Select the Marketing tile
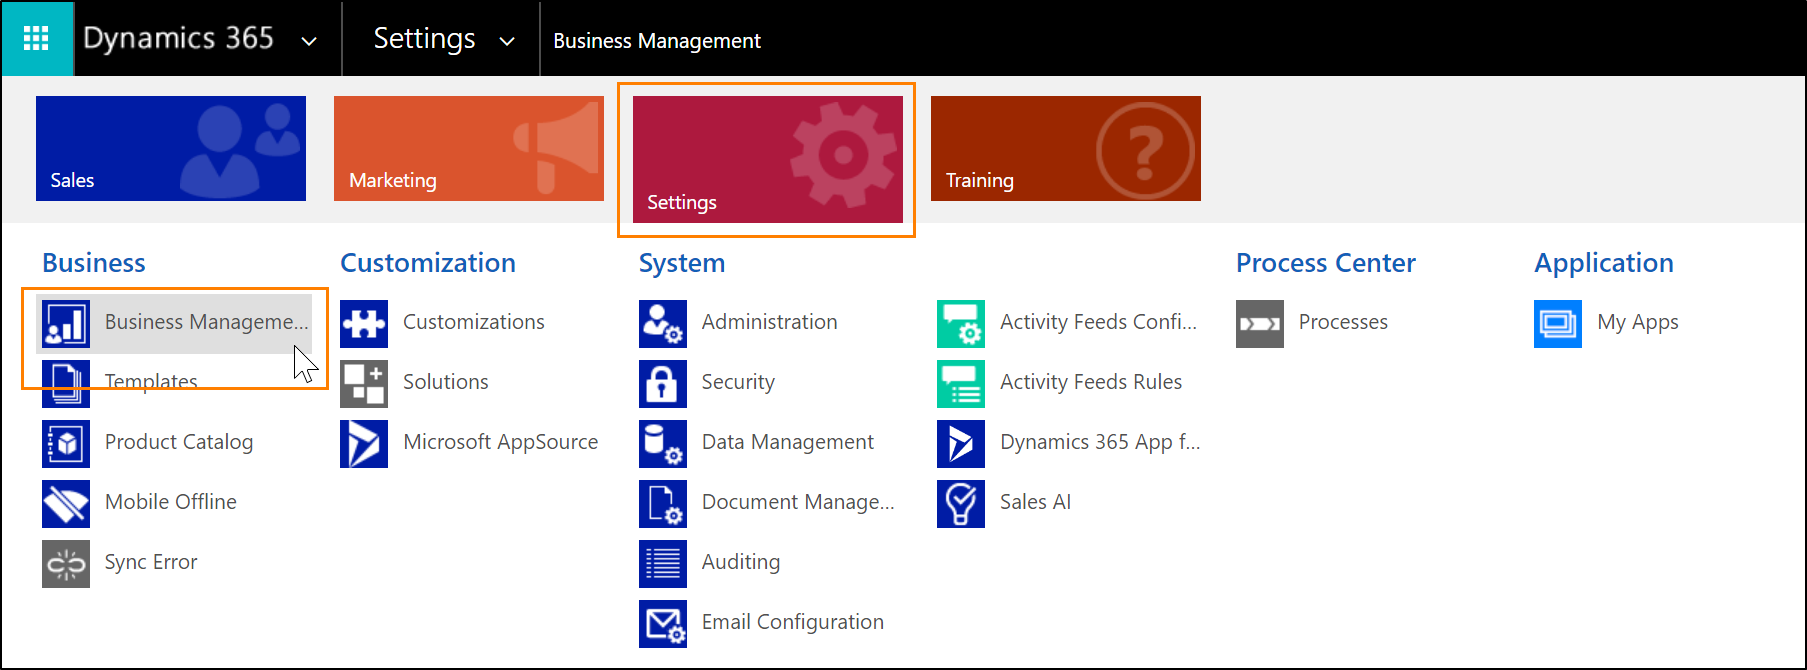1807x670 pixels. click(468, 149)
